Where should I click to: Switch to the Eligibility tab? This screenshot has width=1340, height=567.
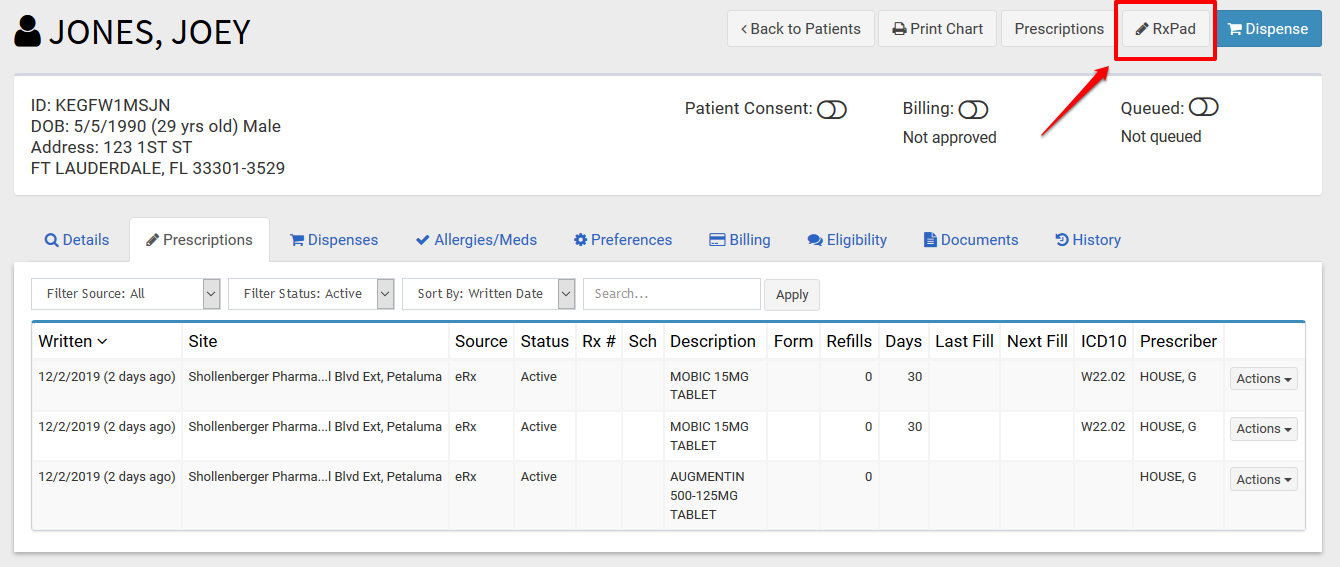(847, 240)
